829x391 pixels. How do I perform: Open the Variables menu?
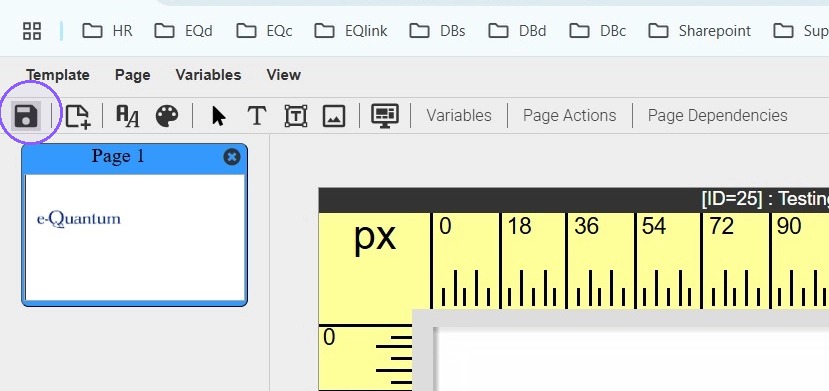coord(208,75)
